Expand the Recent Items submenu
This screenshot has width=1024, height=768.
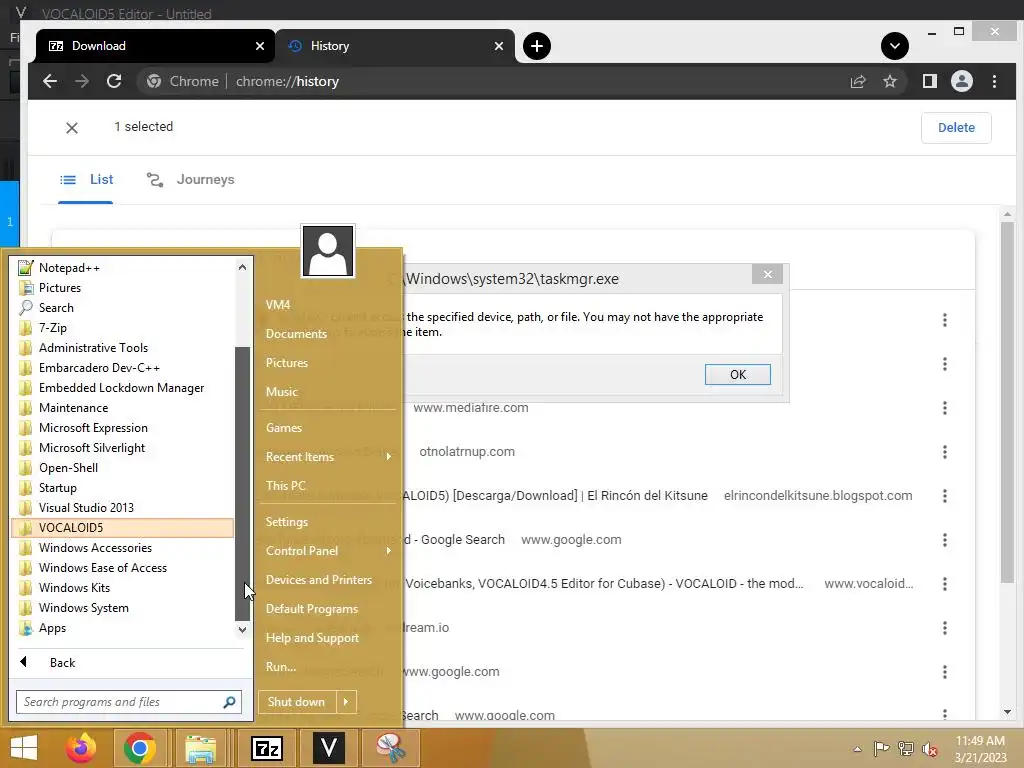click(327, 456)
